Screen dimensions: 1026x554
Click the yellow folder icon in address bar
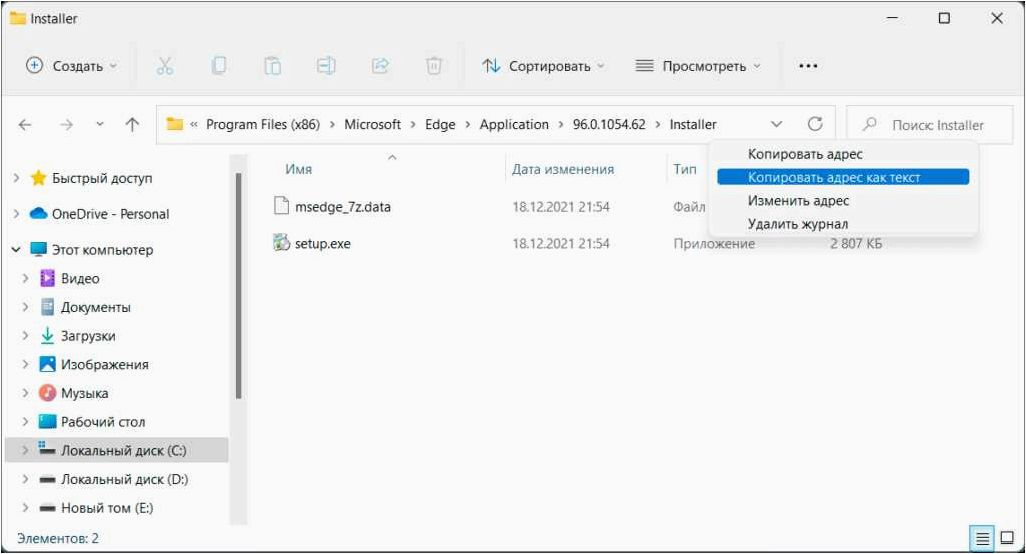pos(175,124)
